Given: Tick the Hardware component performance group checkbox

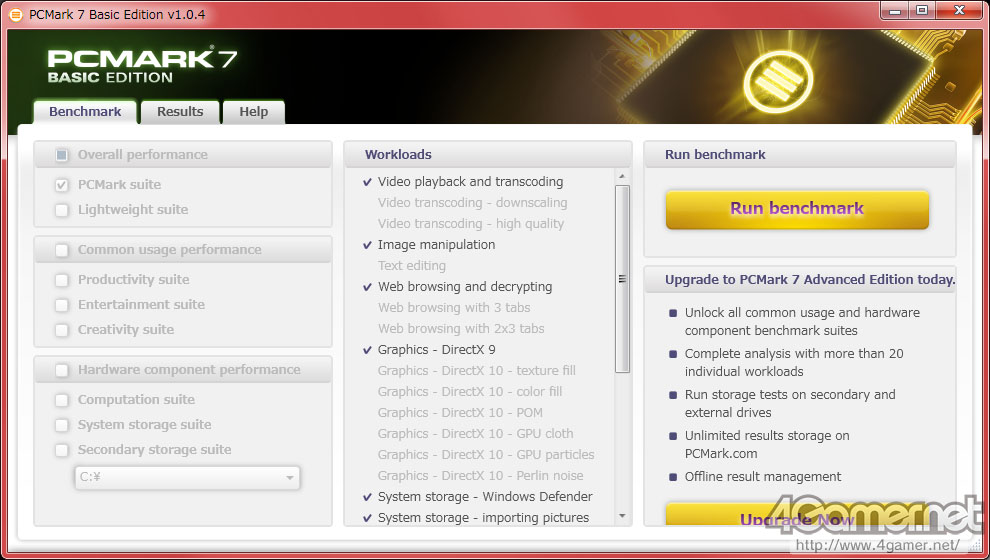Looking at the screenshot, I should (x=62, y=370).
